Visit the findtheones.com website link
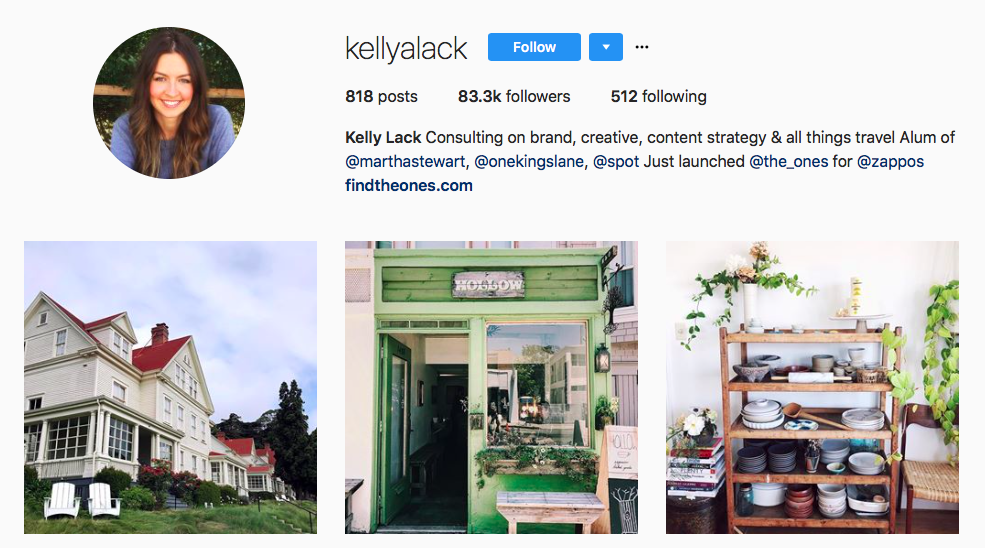This screenshot has width=985, height=548. [x=409, y=185]
